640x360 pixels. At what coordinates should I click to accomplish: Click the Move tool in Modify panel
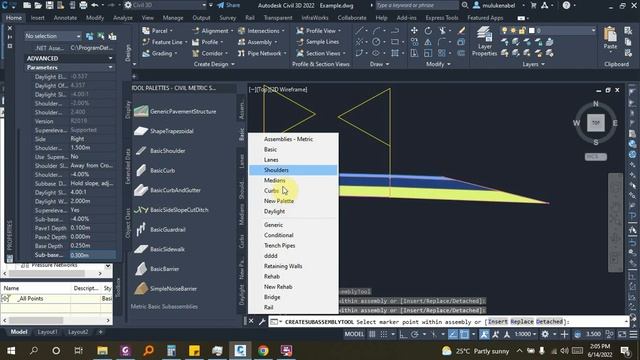point(414,31)
